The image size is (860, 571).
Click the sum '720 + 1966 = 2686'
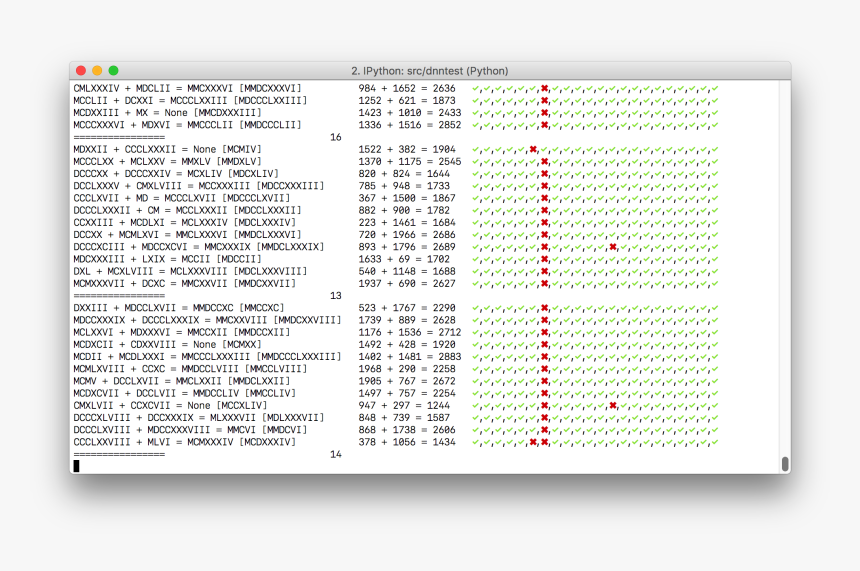coord(407,234)
